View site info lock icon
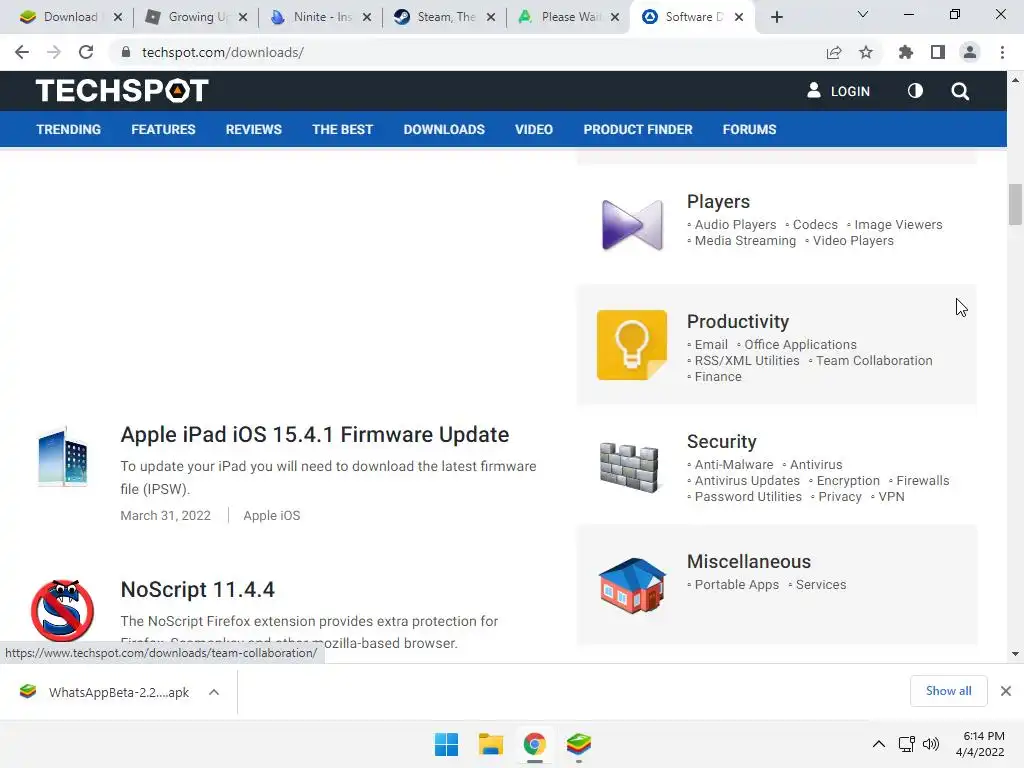This screenshot has height=768, width=1024. coord(126,52)
